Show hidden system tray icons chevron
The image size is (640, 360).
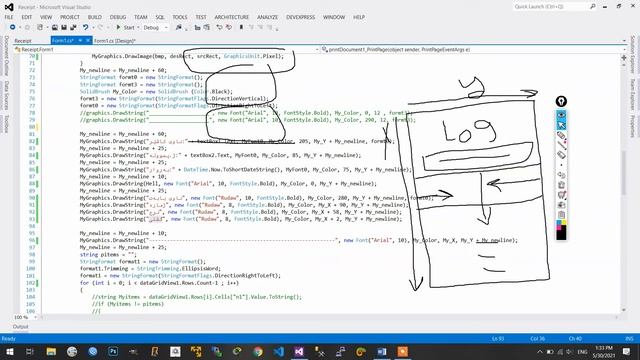point(540,352)
